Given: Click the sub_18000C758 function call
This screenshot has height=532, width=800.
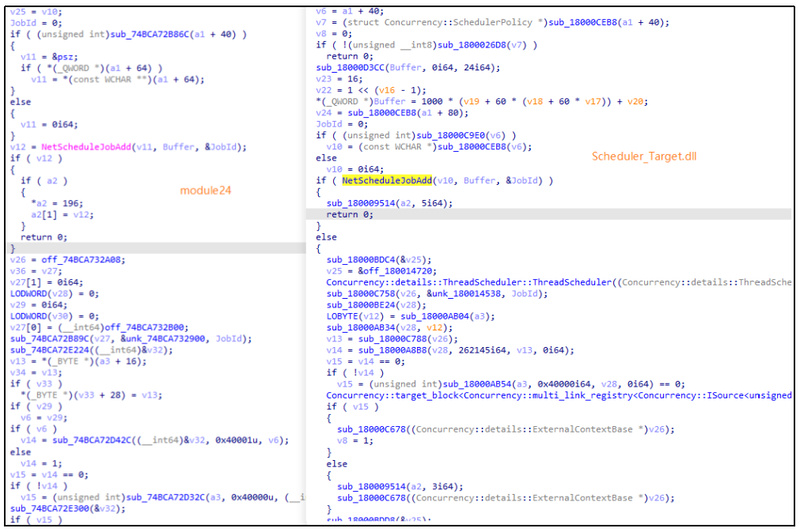Looking at the screenshot, I should point(365,293).
